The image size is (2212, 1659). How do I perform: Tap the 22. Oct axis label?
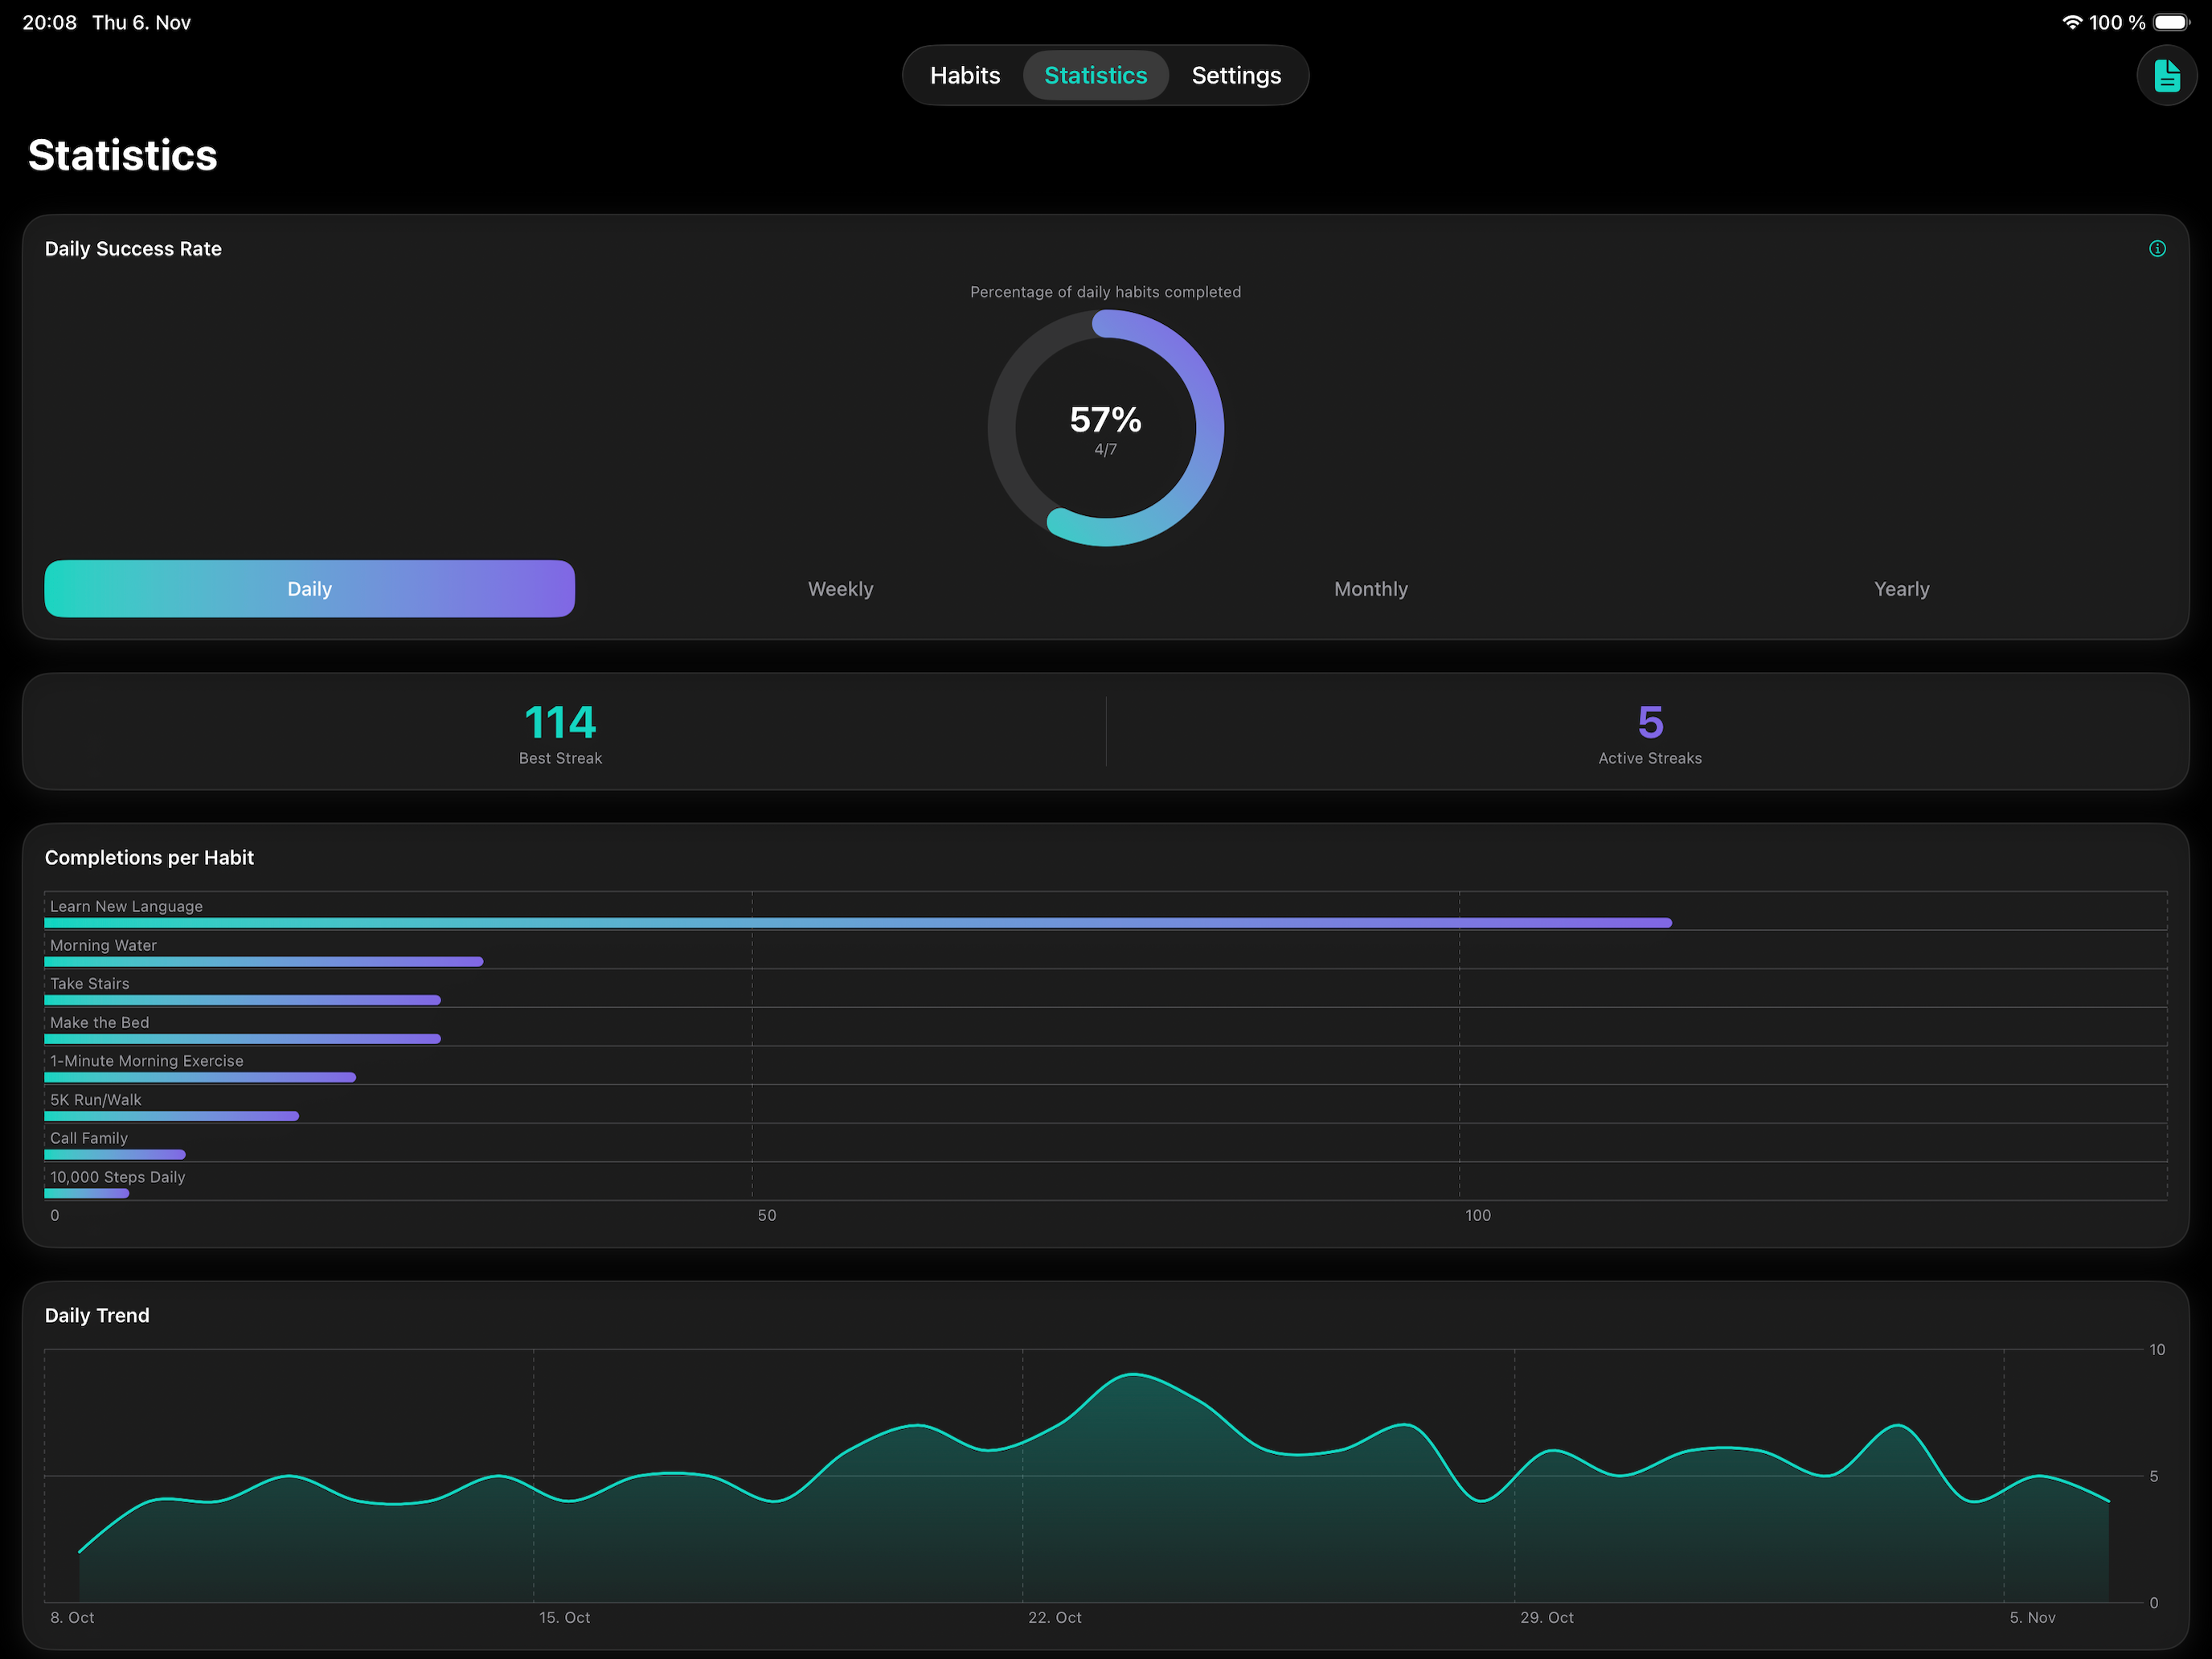click(1055, 1618)
